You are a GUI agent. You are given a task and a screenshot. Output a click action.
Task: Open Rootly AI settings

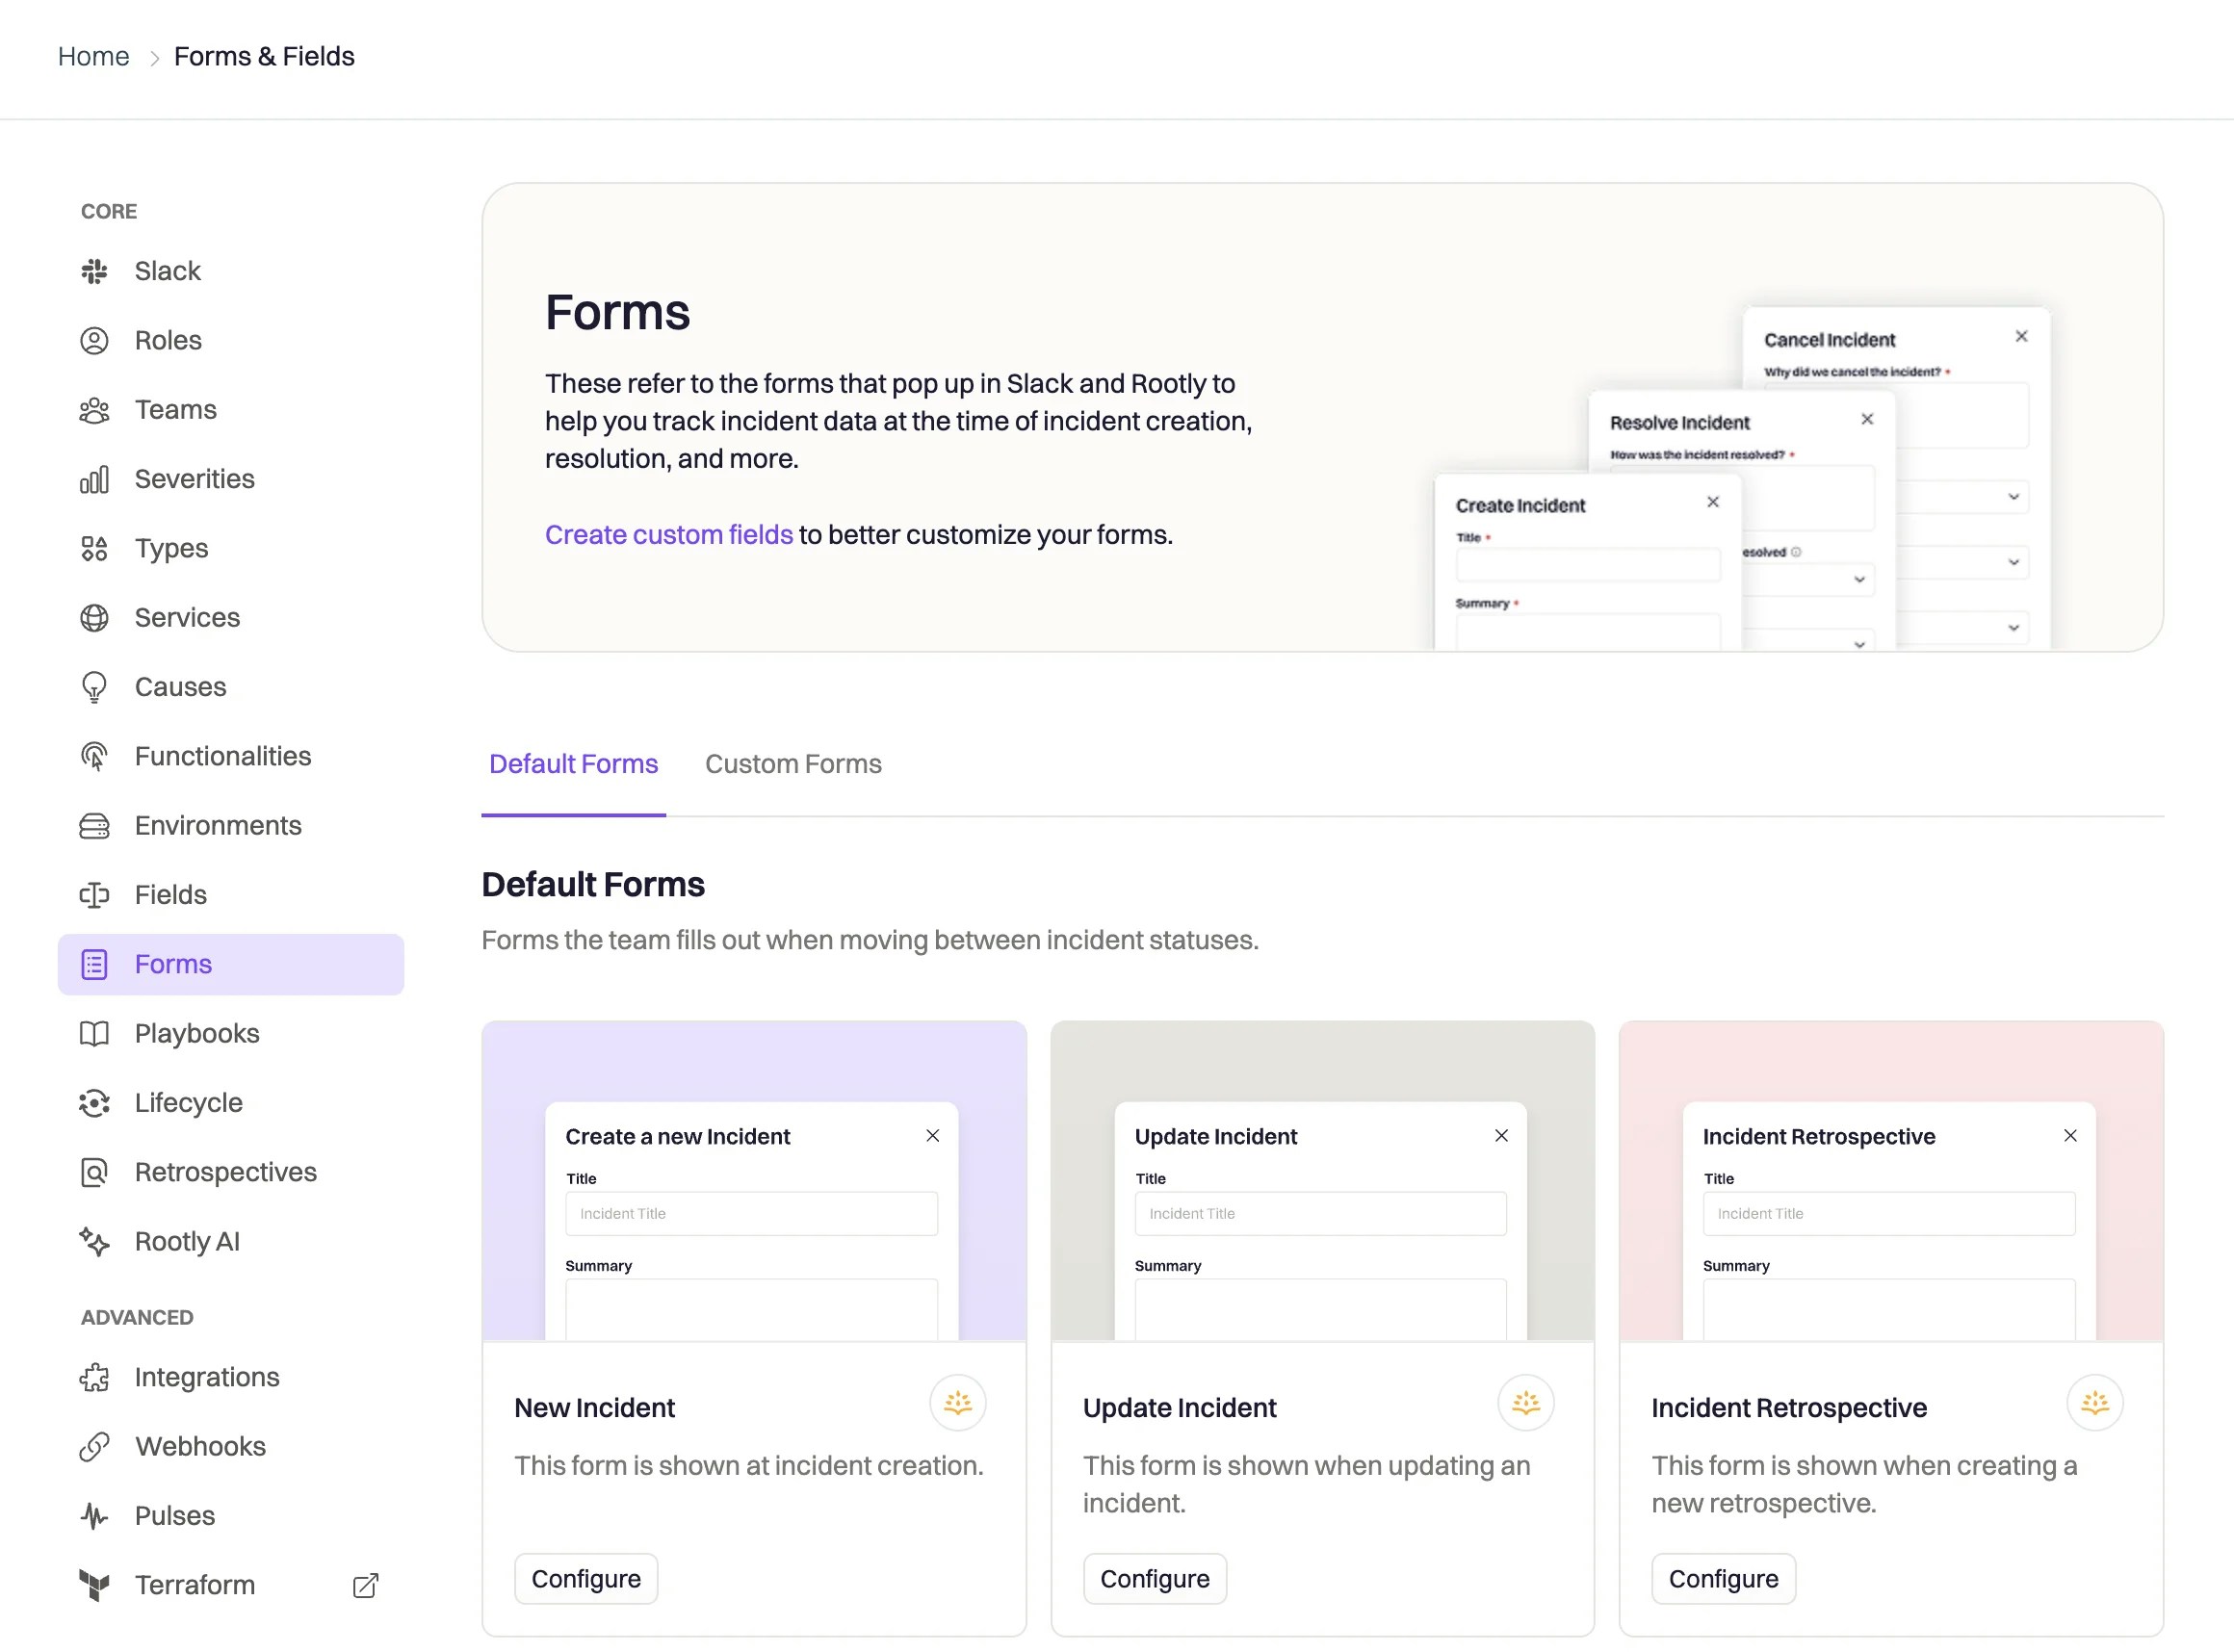(x=231, y=1242)
